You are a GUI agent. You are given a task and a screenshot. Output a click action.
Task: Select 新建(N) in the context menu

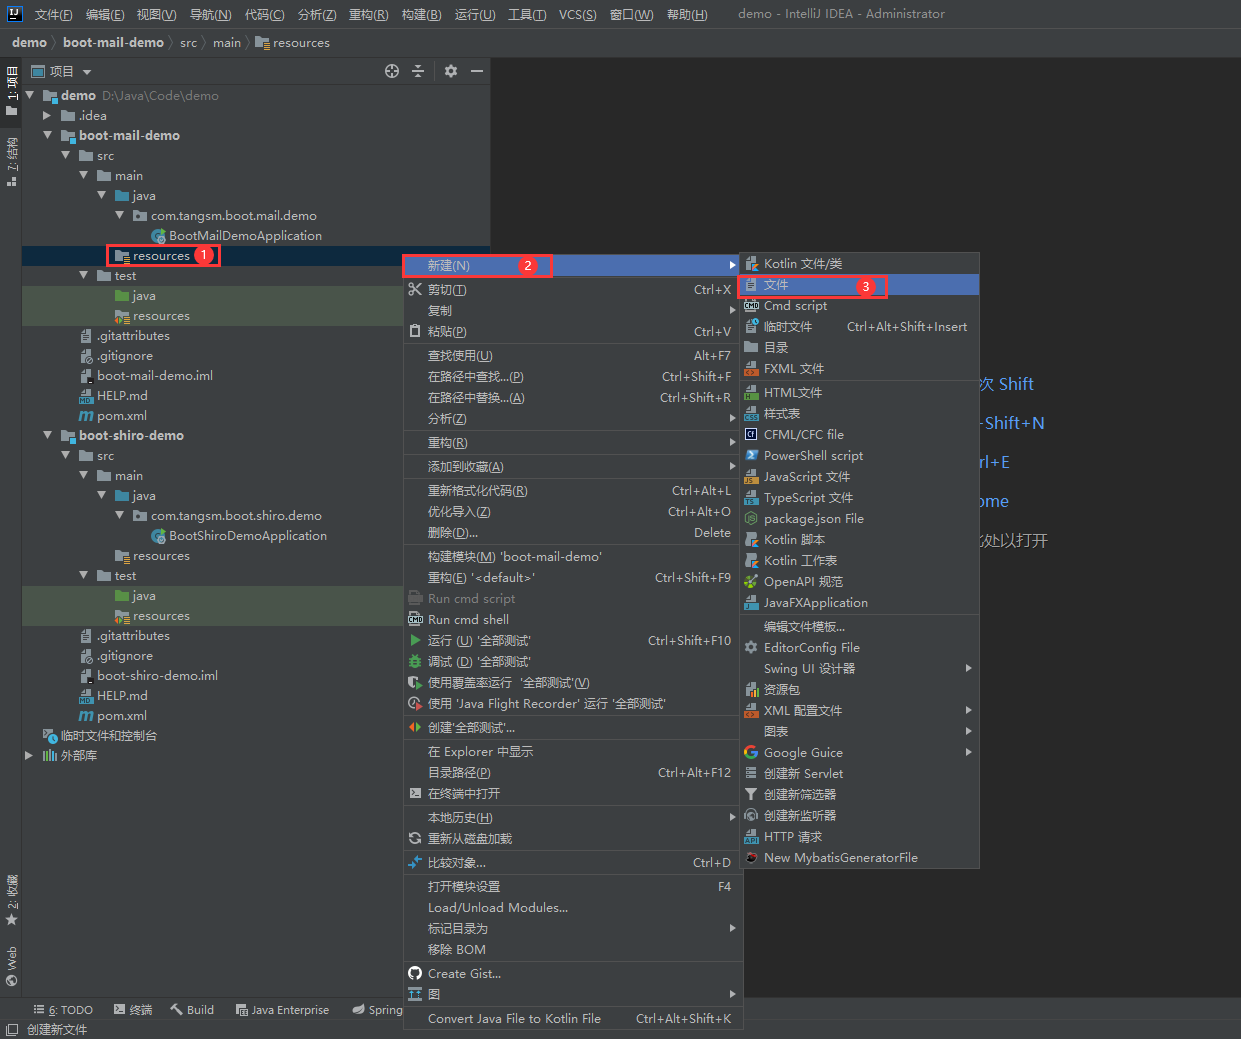pos(572,265)
